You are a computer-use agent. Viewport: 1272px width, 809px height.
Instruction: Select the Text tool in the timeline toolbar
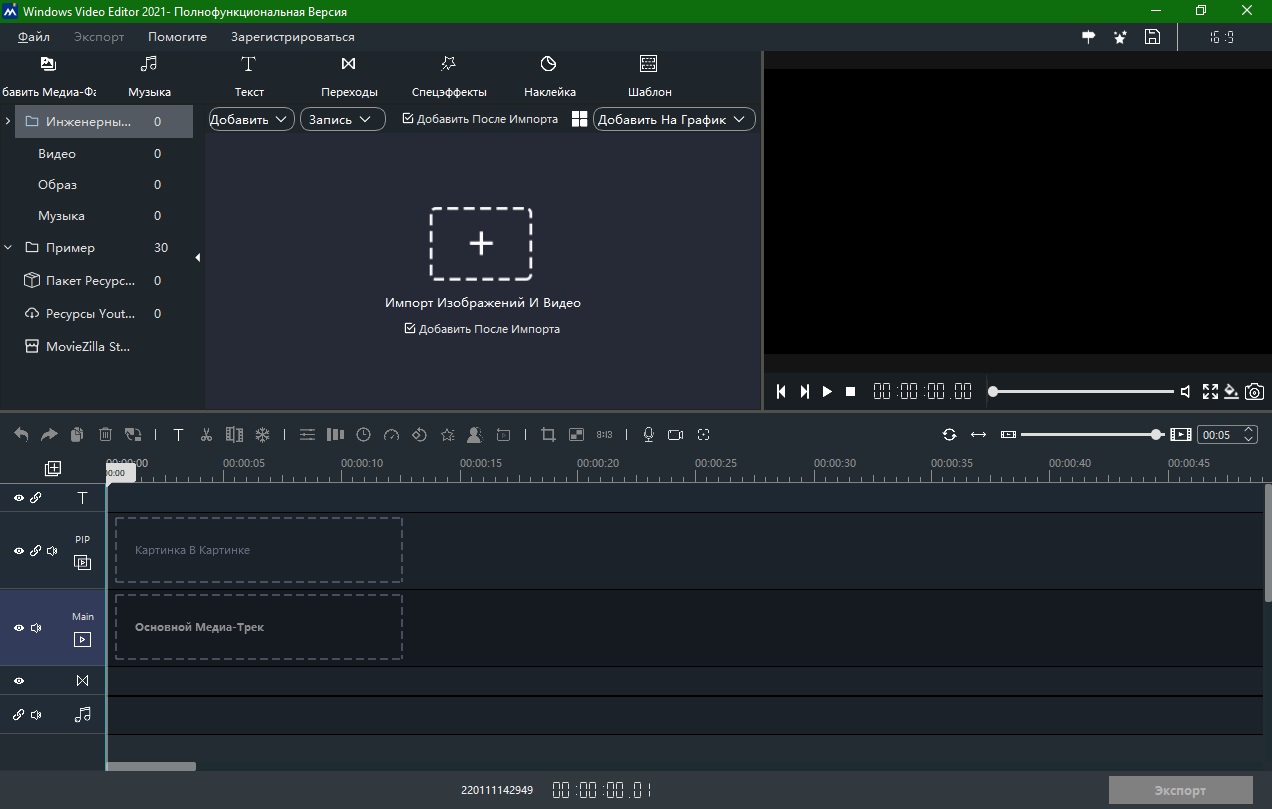pyautogui.click(x=178, y=434)
